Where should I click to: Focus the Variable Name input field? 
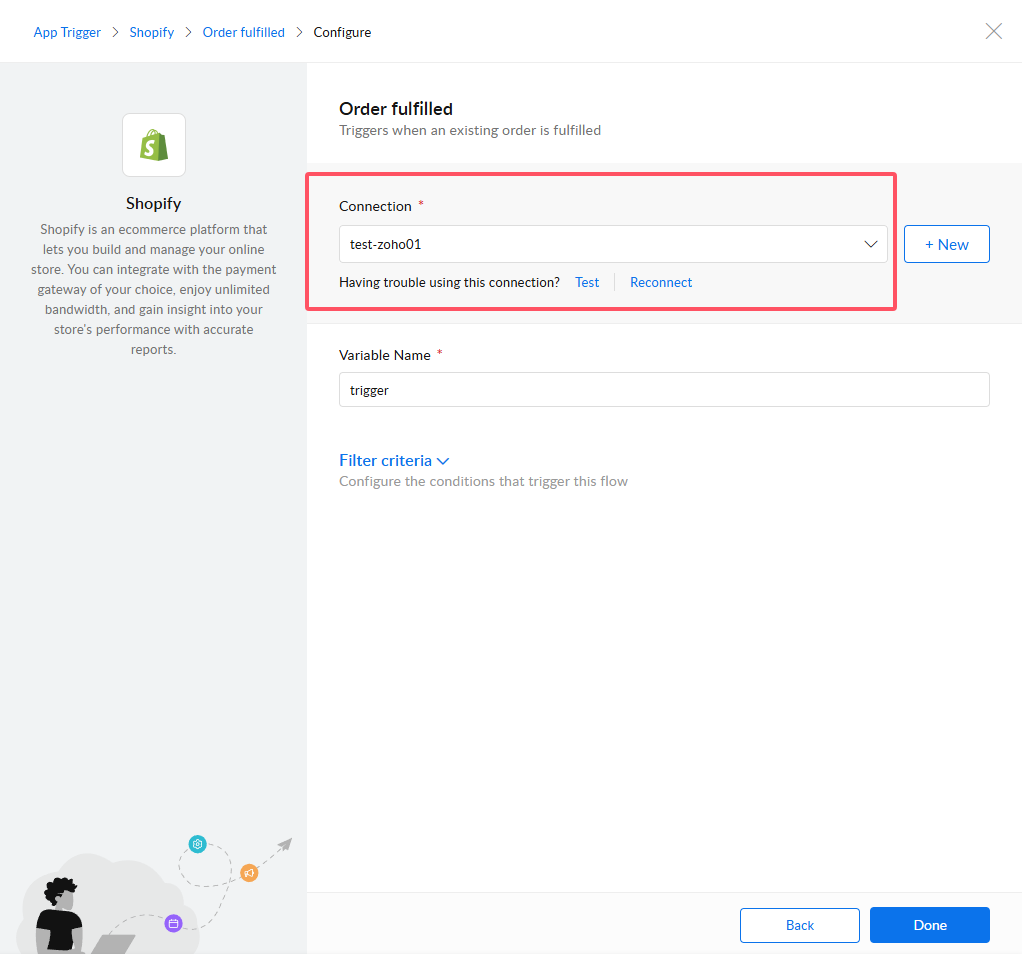[664, 390]
